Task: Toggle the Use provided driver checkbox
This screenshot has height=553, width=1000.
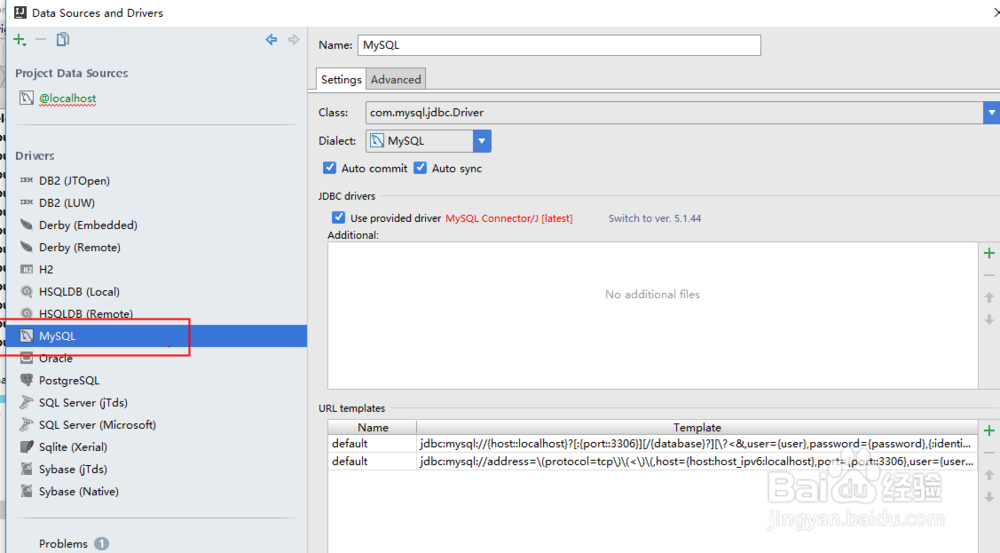Action: 338,218
